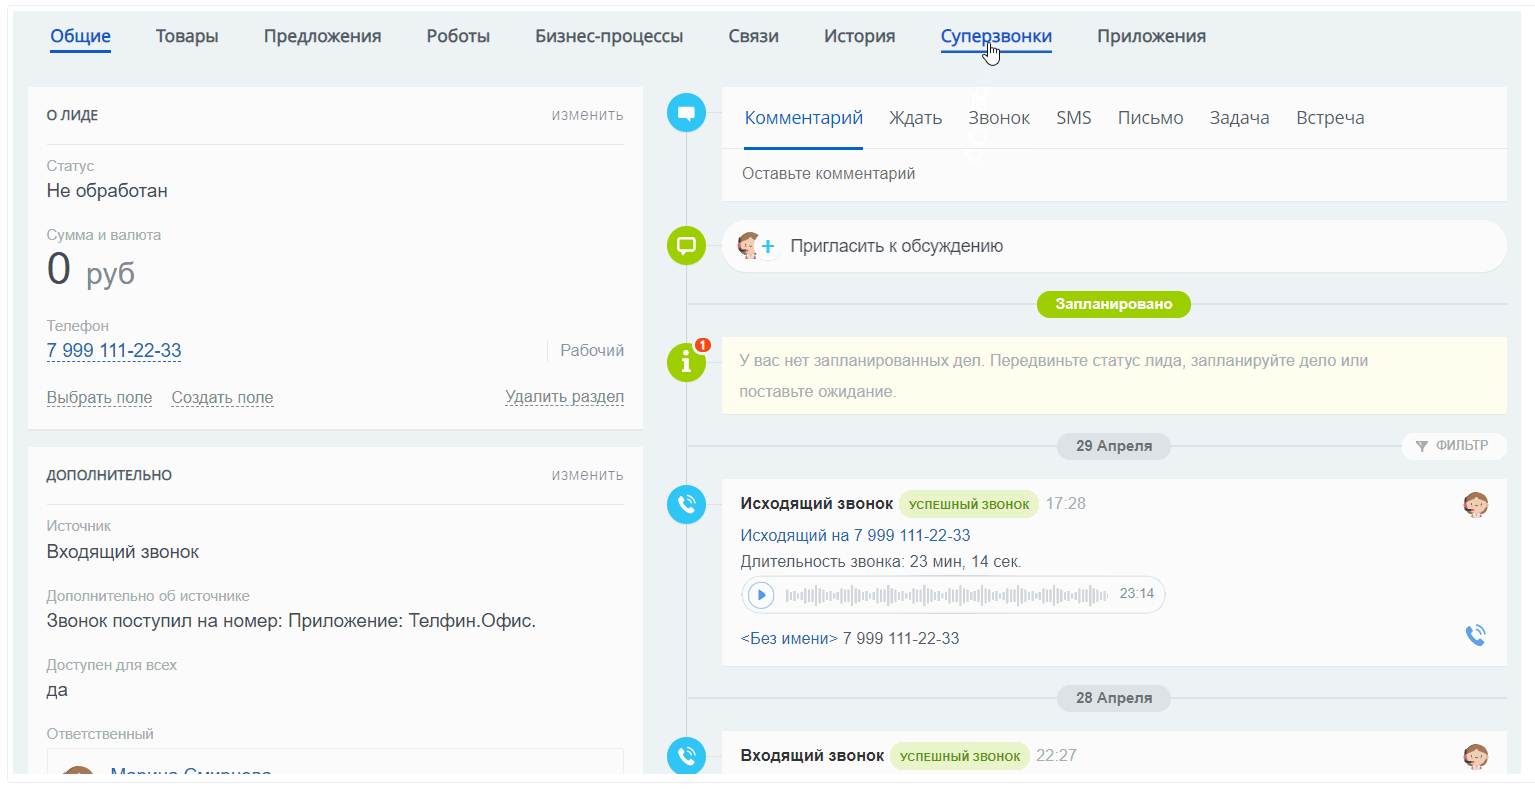Seek within the call recording waveform
The image size is (1535, 789).
coord(946,595)
